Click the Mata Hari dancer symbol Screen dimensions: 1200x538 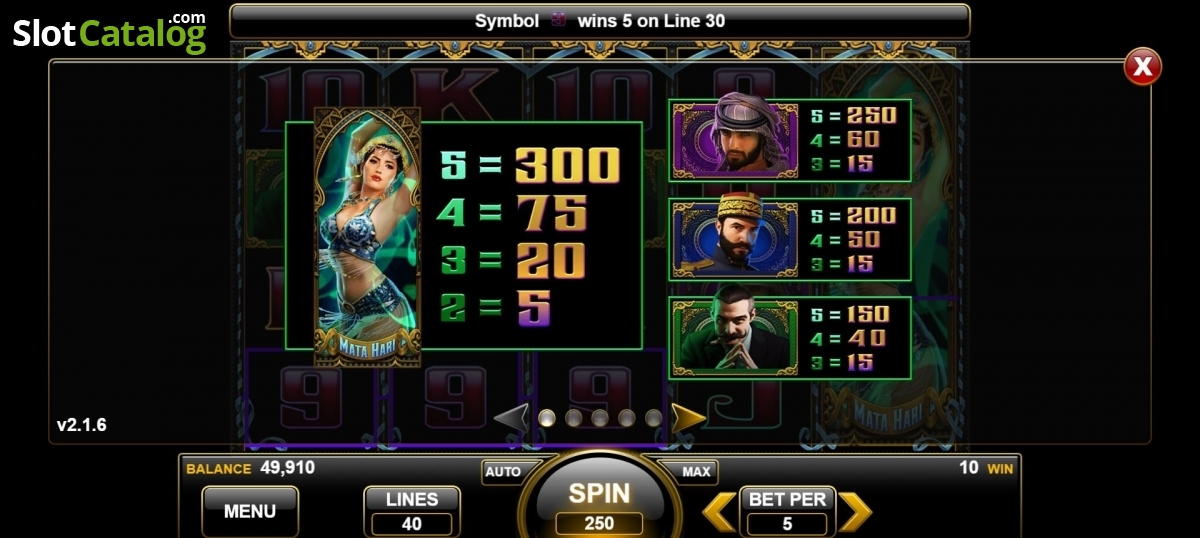coord(367,237)
